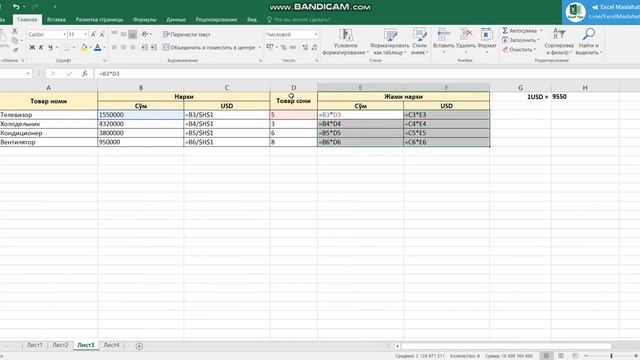Align text to bottom of cell

click(x=132, y=34)
